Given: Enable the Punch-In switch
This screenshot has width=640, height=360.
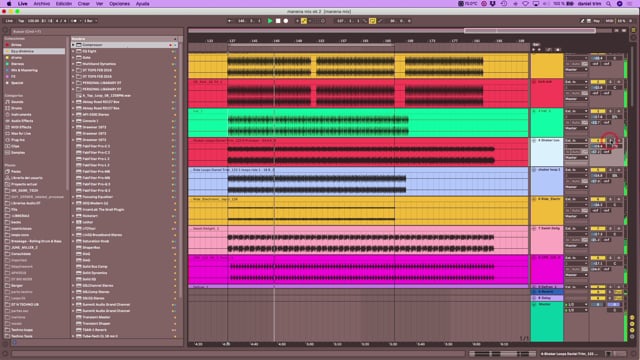Looking at the screenshot, I should (x=365, y=21).
